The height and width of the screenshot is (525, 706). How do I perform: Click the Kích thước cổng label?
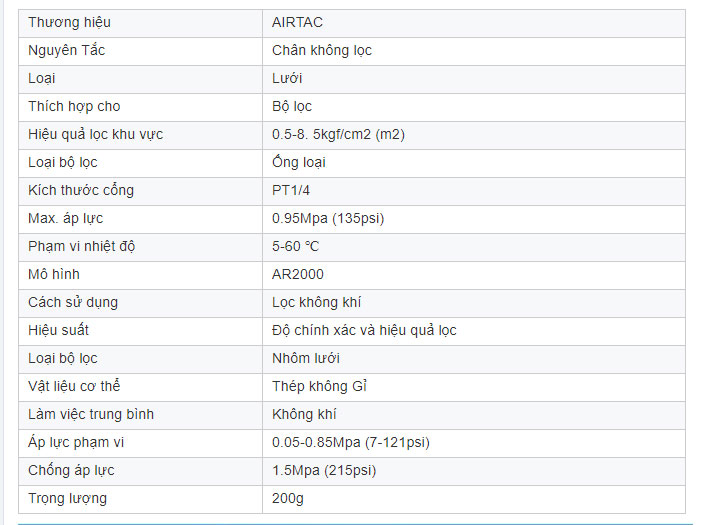coord(80,190)
